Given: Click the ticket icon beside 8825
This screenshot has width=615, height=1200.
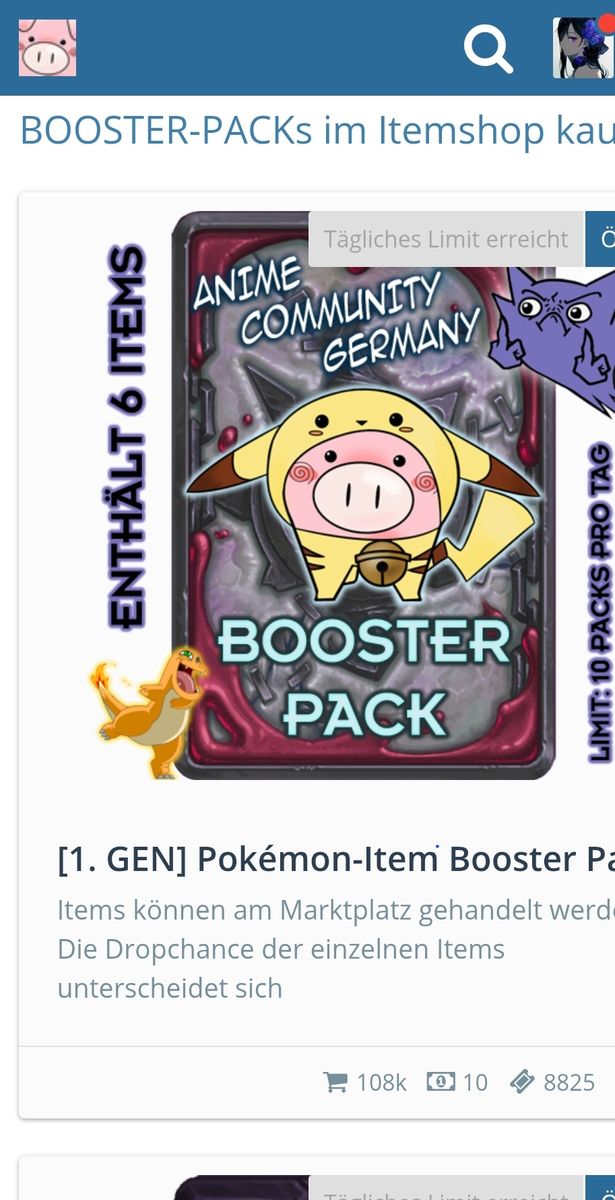Looking at the screenshot, I should tap(522, 1082).
